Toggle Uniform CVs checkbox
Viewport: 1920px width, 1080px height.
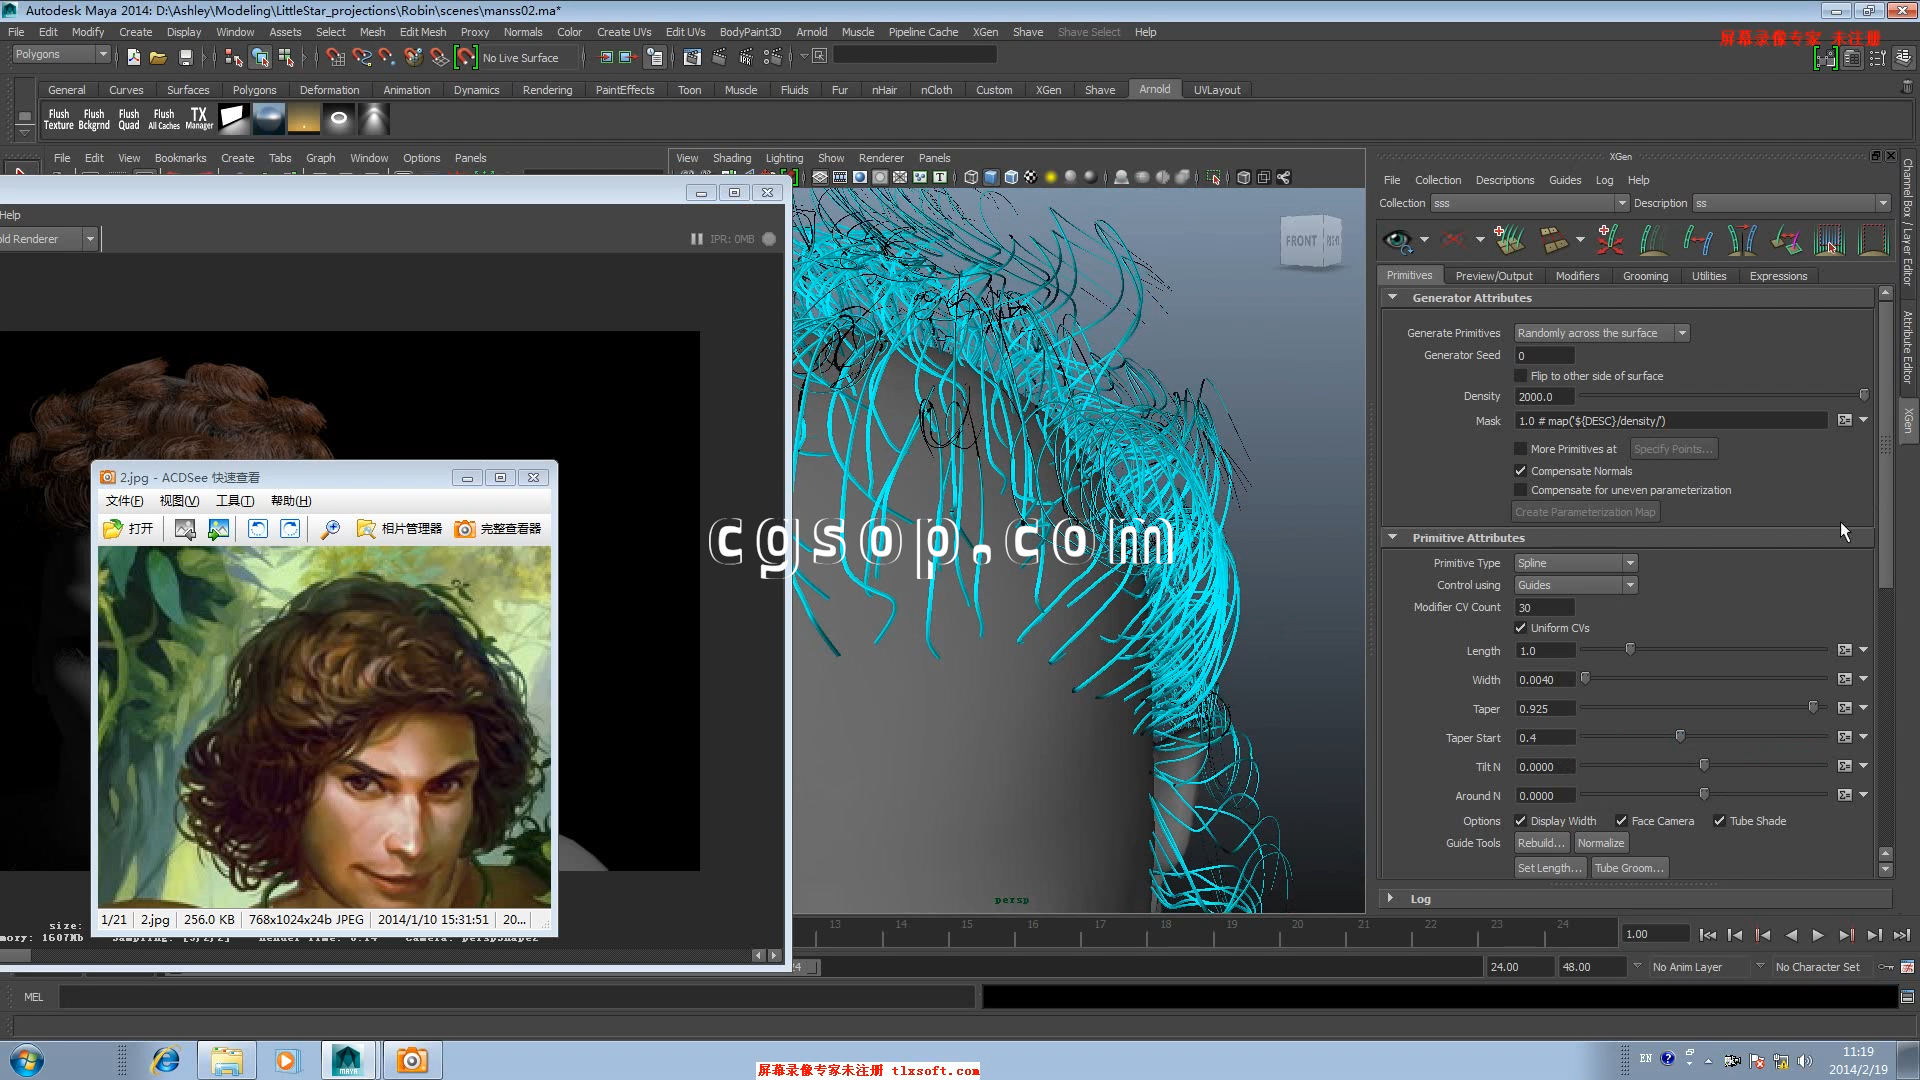pos(1521,628)
